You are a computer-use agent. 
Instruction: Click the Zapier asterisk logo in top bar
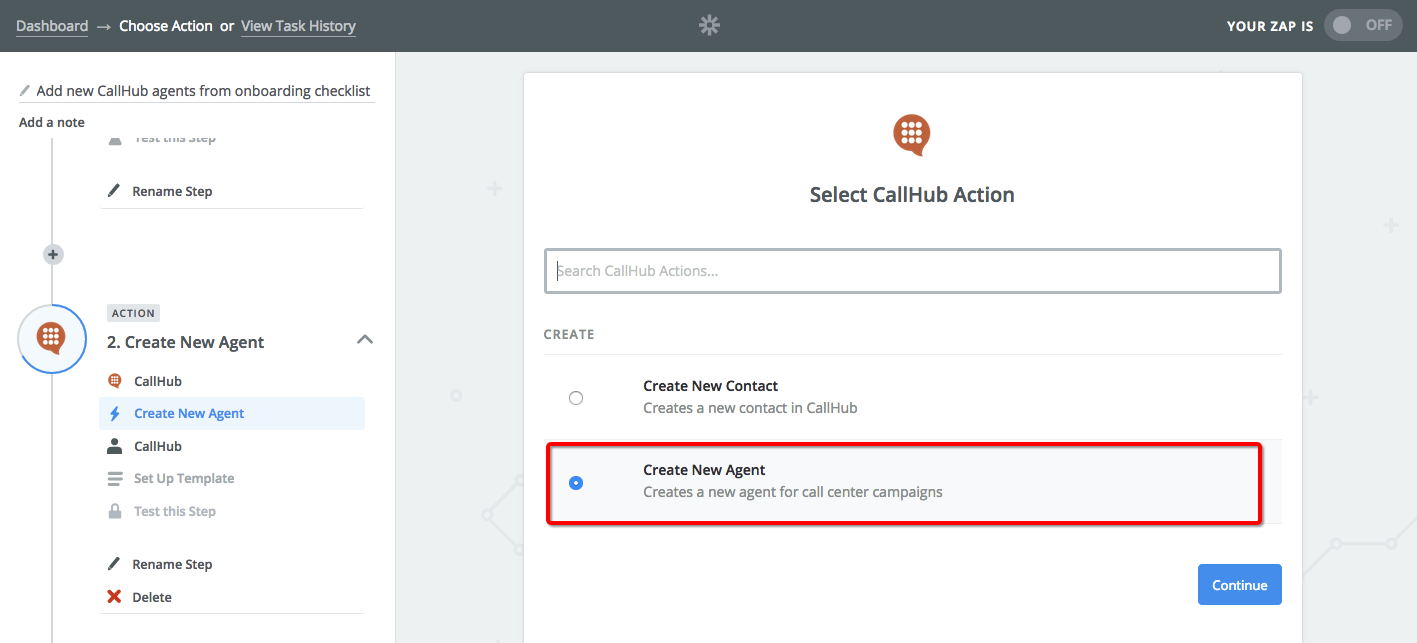[709, 26]
